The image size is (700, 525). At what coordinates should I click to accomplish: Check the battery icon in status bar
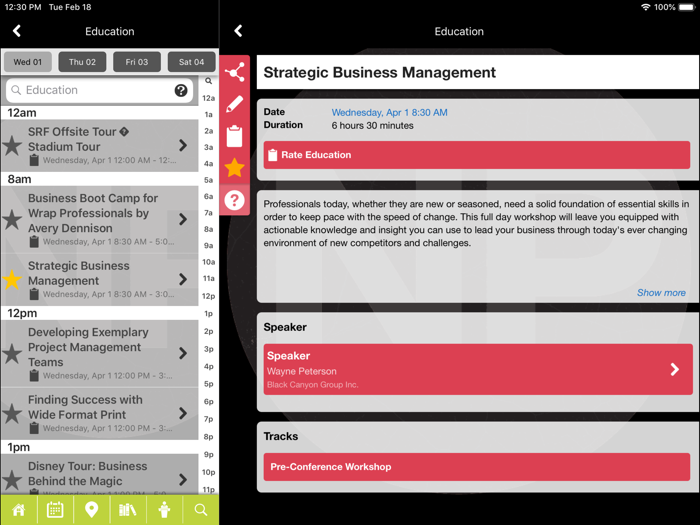(x=687, y=7)
